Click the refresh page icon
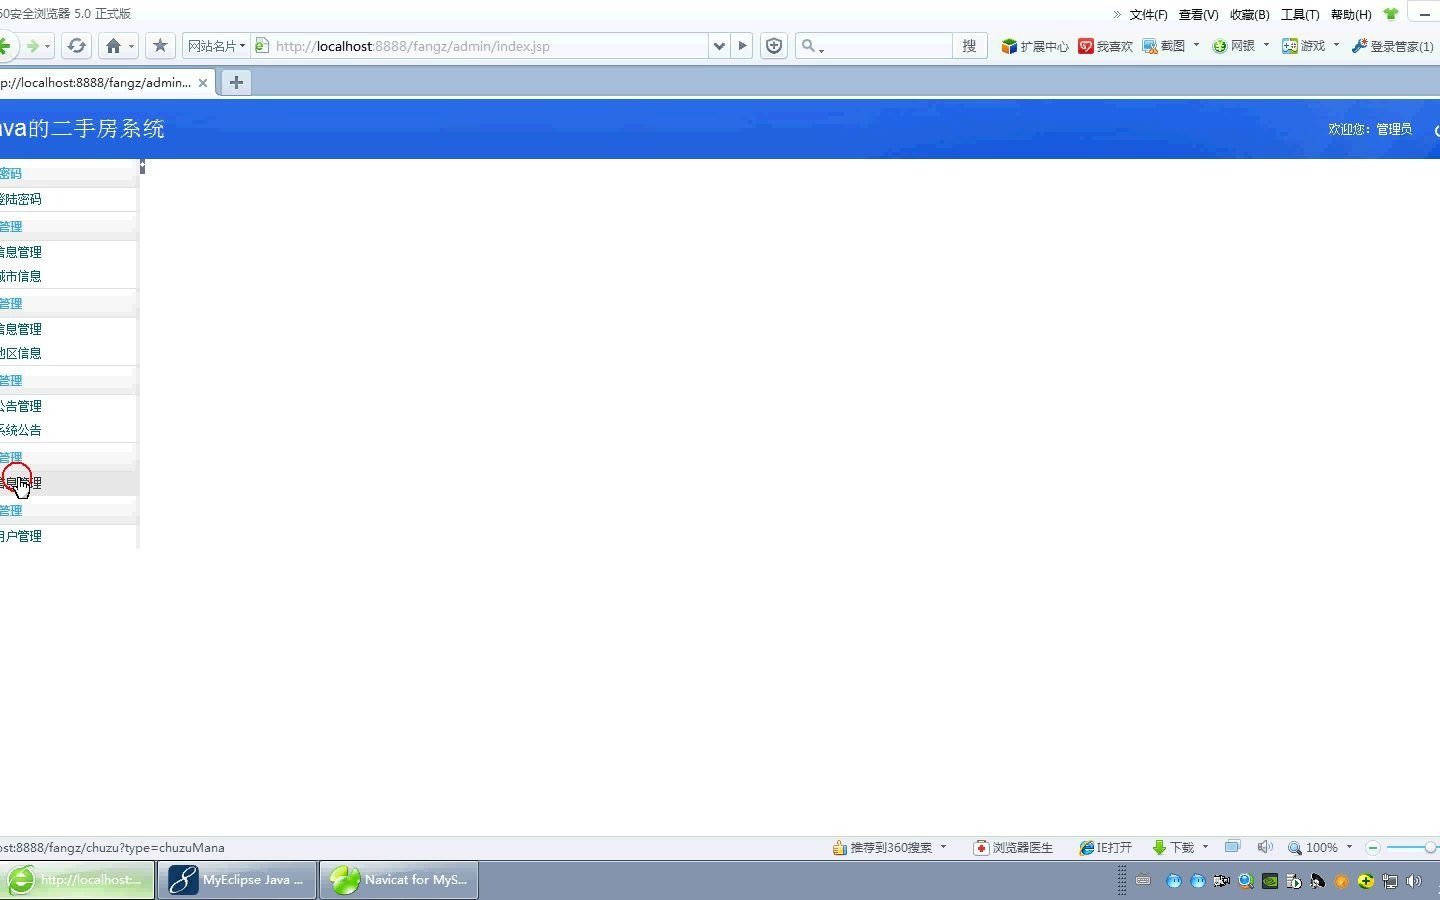This screenshot has height=900, width=1440. point(76,46)
